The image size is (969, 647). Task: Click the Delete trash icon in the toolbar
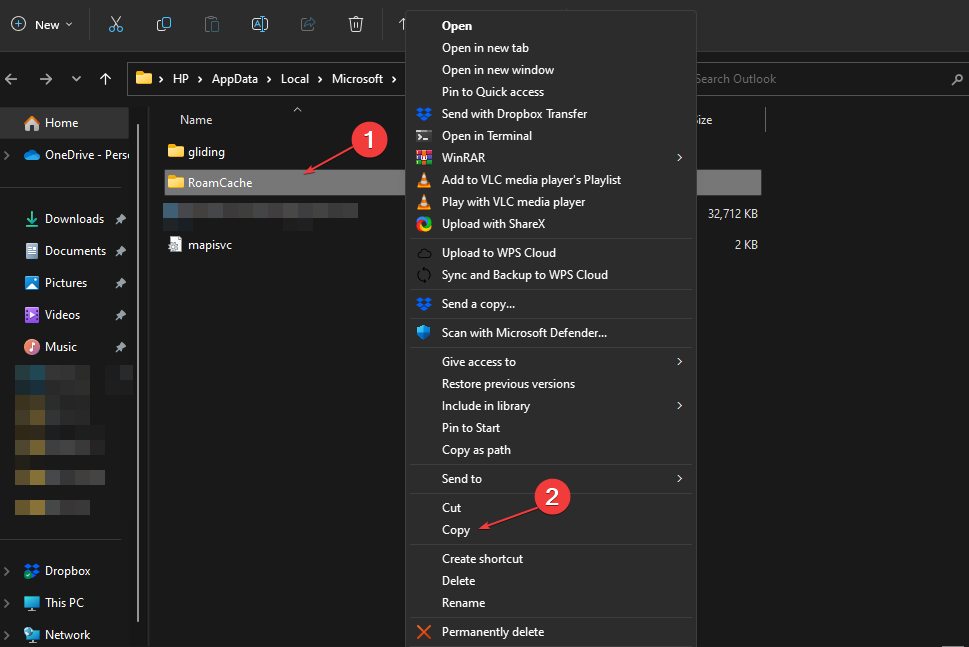point(355,23)
